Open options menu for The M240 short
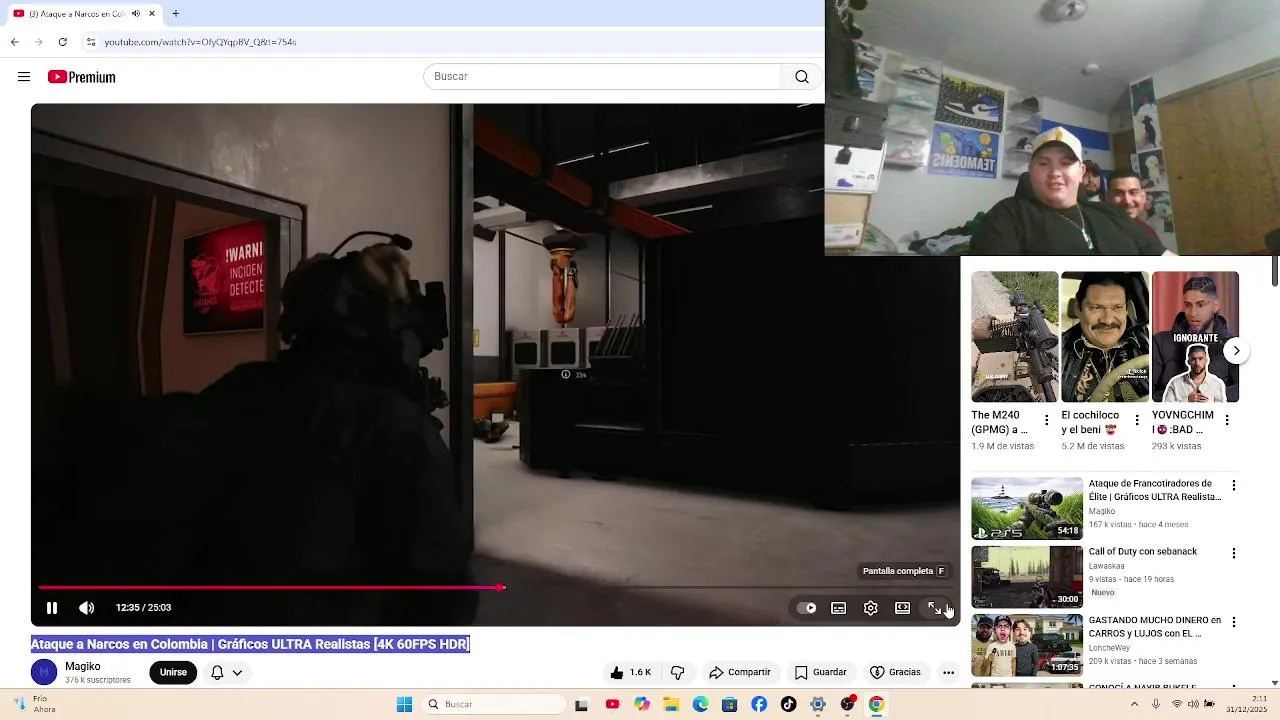The width and height of the screenshot is (1280, 720). click(x=1047, y=420)
